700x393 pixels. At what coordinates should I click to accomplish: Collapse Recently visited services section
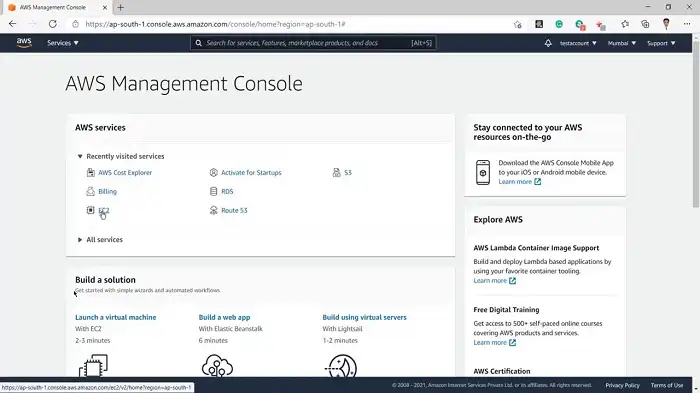click(80, 156)
